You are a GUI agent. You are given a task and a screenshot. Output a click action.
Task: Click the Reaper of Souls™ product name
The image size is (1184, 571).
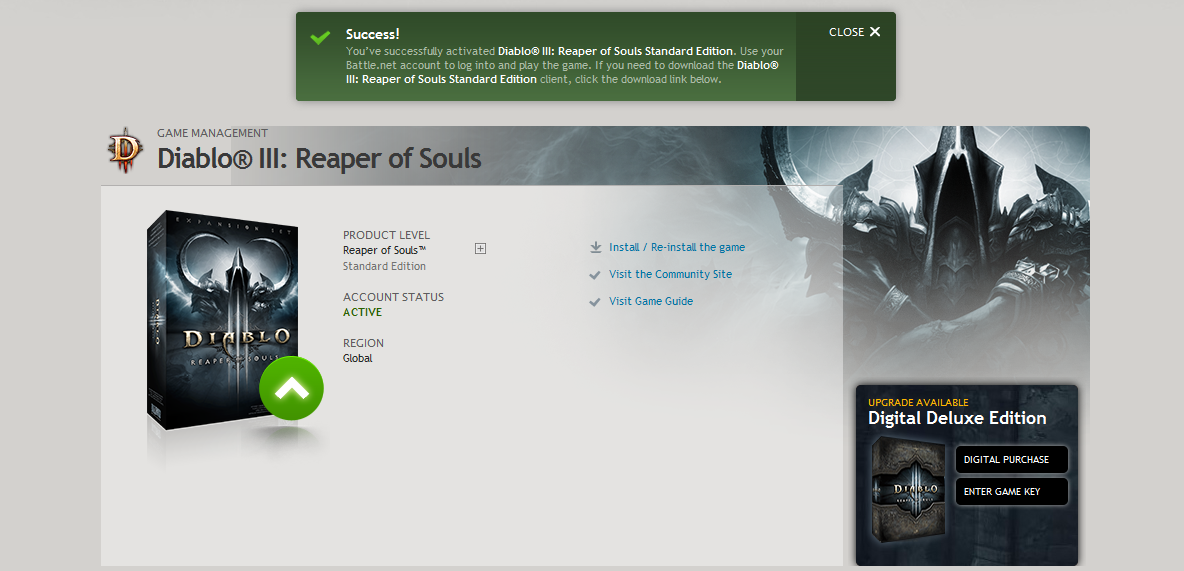385,250
